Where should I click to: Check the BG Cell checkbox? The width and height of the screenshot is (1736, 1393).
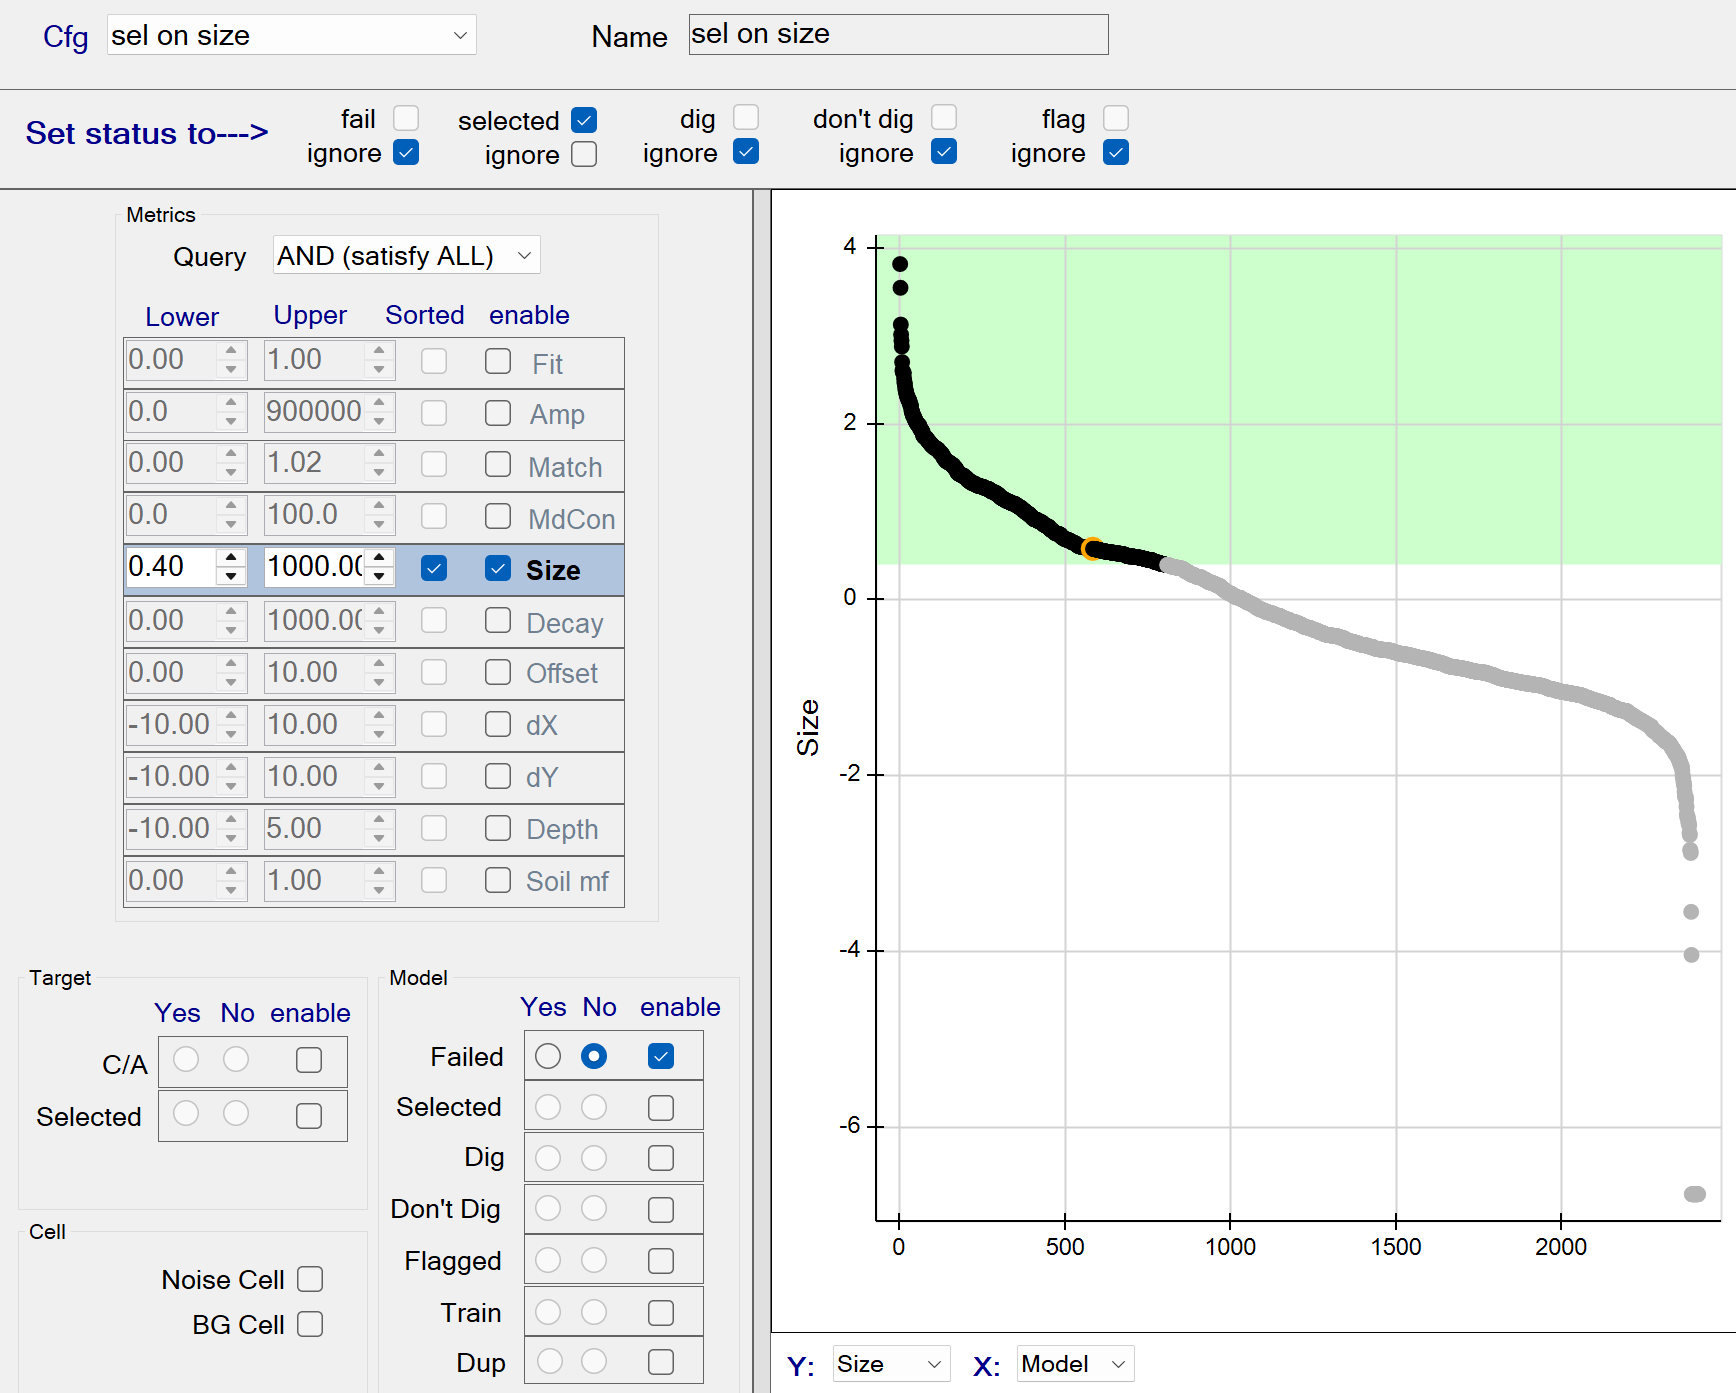(310, 1324)
